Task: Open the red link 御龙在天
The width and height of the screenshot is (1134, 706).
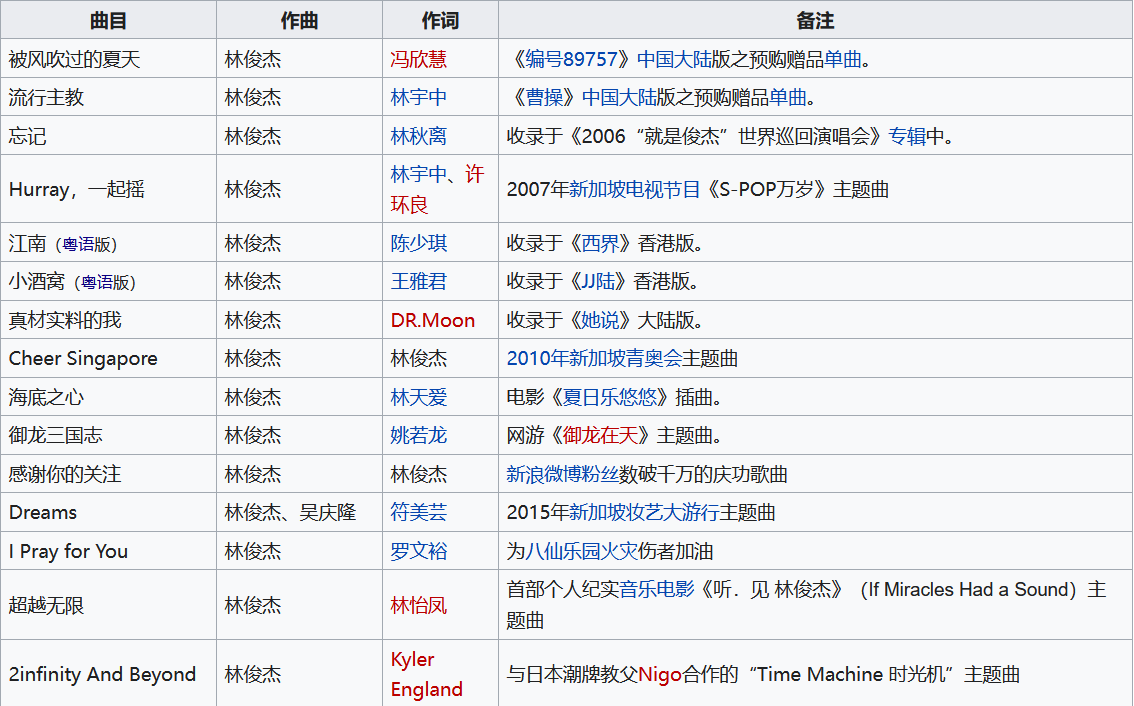Action: [x=600, y=435]
